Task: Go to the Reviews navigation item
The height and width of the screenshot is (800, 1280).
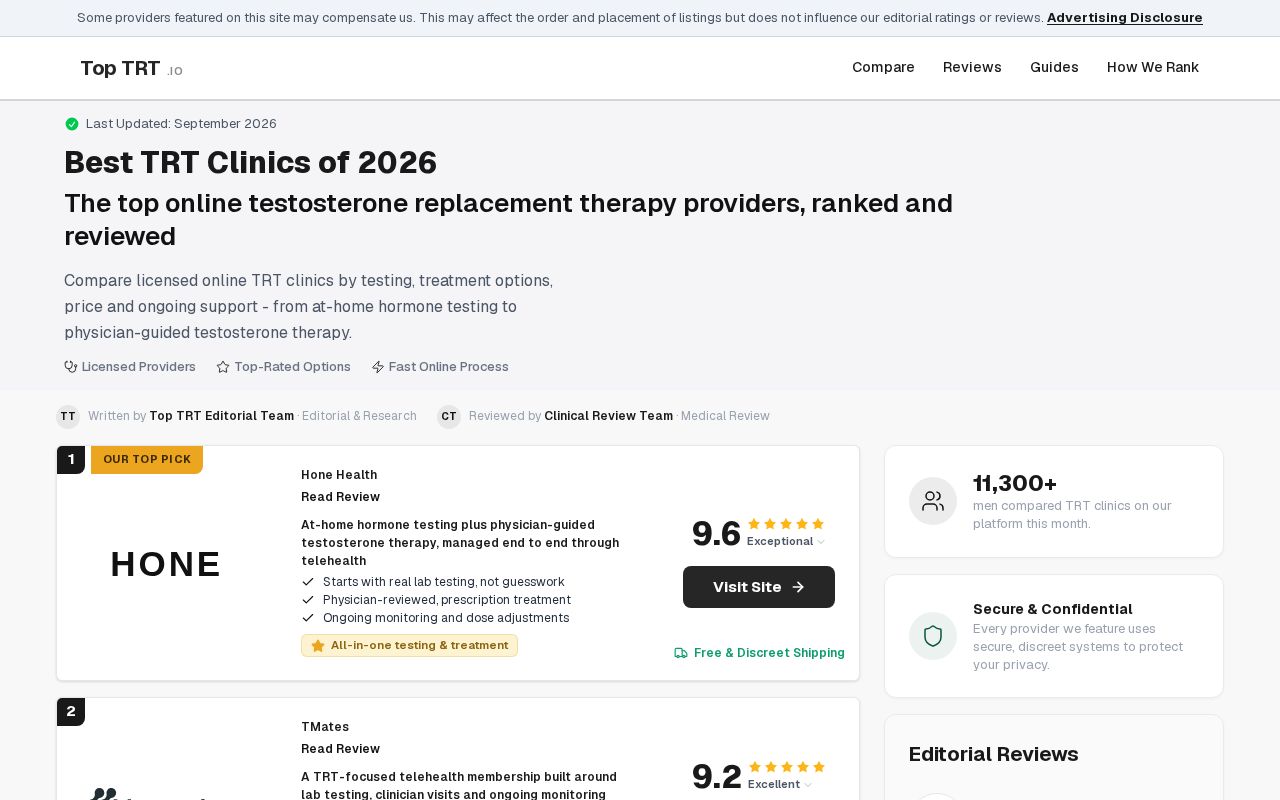Action: coord(972,68)
